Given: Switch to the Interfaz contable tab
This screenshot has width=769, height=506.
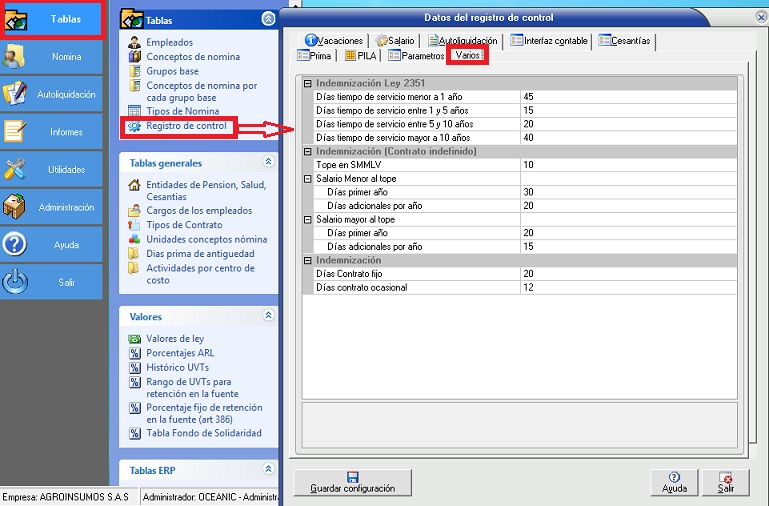Looking at the screenshot, I should coord(550,41).
